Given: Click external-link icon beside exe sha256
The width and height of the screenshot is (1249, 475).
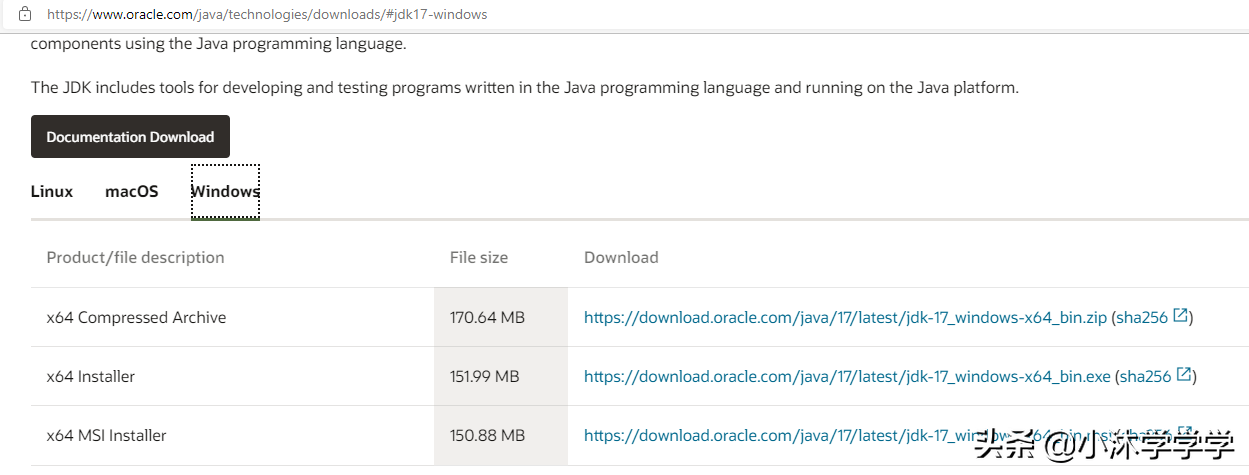Looking at the screenshot, I should (x=1185, y=375).
